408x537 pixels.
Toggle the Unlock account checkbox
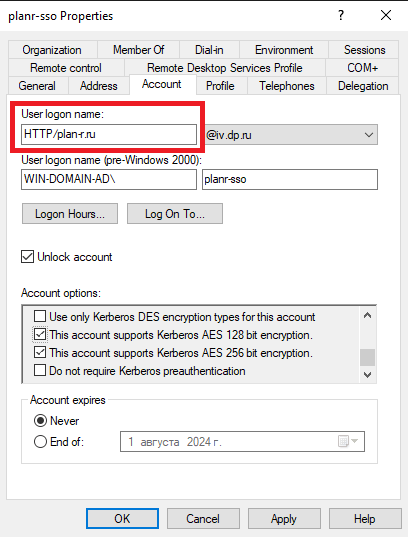pos(27,257)
